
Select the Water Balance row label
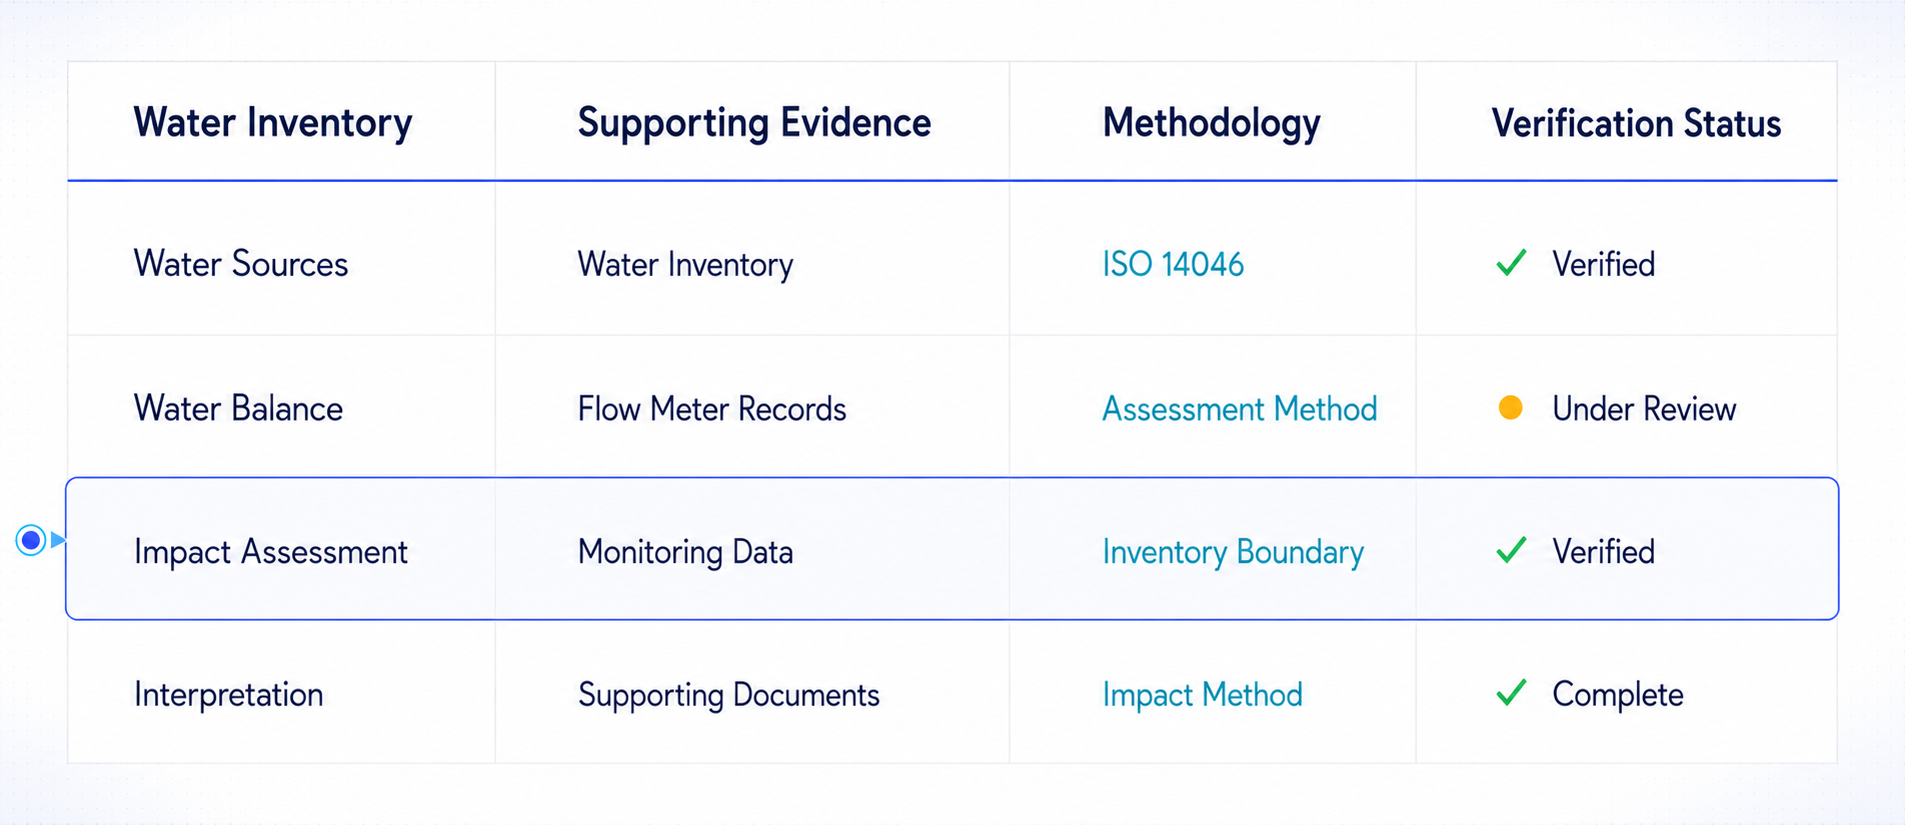tap(238, 409)
